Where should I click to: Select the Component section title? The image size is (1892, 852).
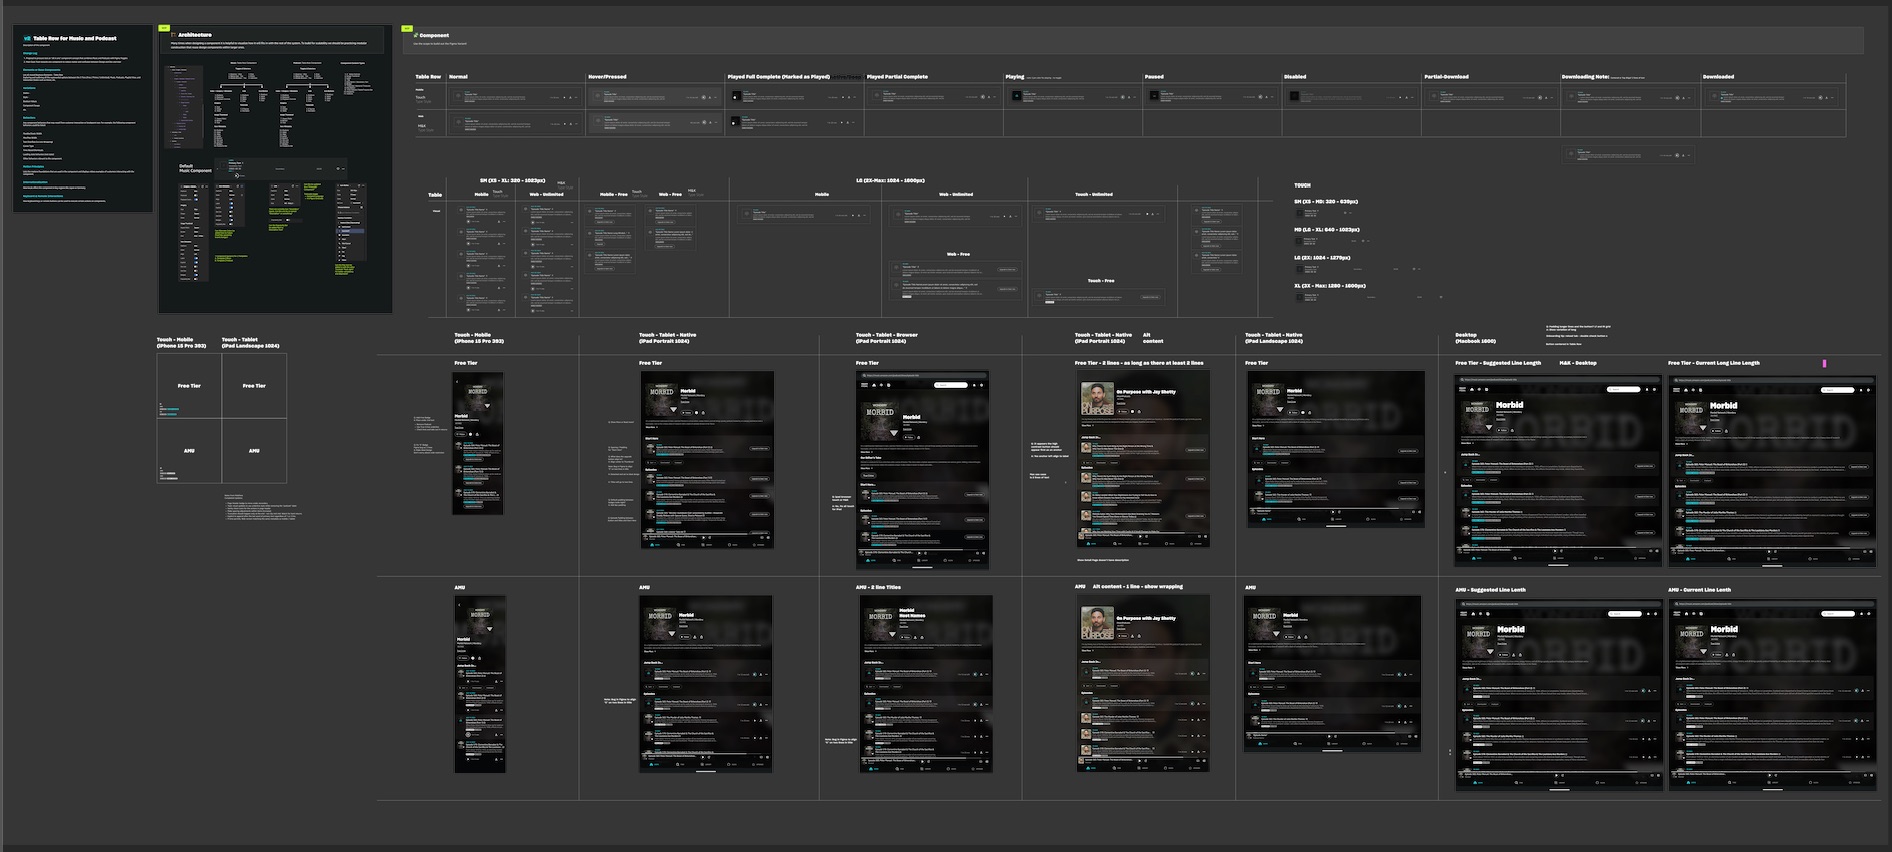click(434, 35)
